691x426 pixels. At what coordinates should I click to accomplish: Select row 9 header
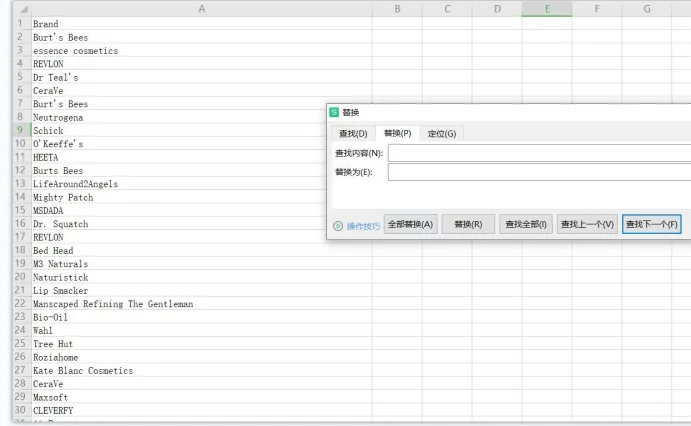tap(20, 130)
